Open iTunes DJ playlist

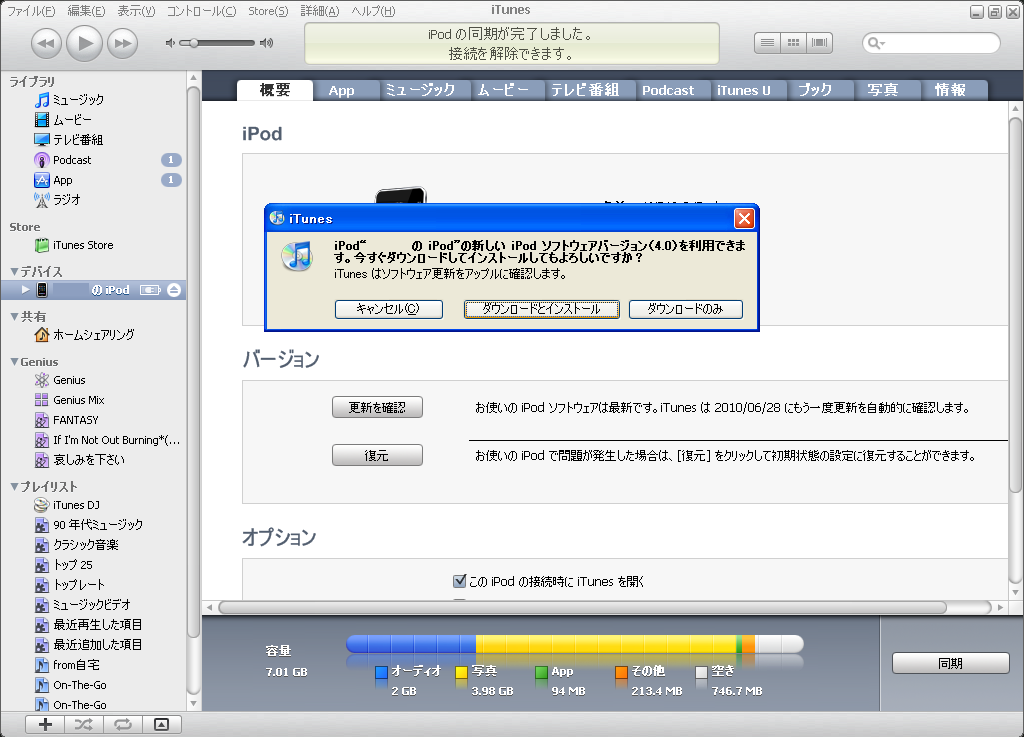coord(67,505)
